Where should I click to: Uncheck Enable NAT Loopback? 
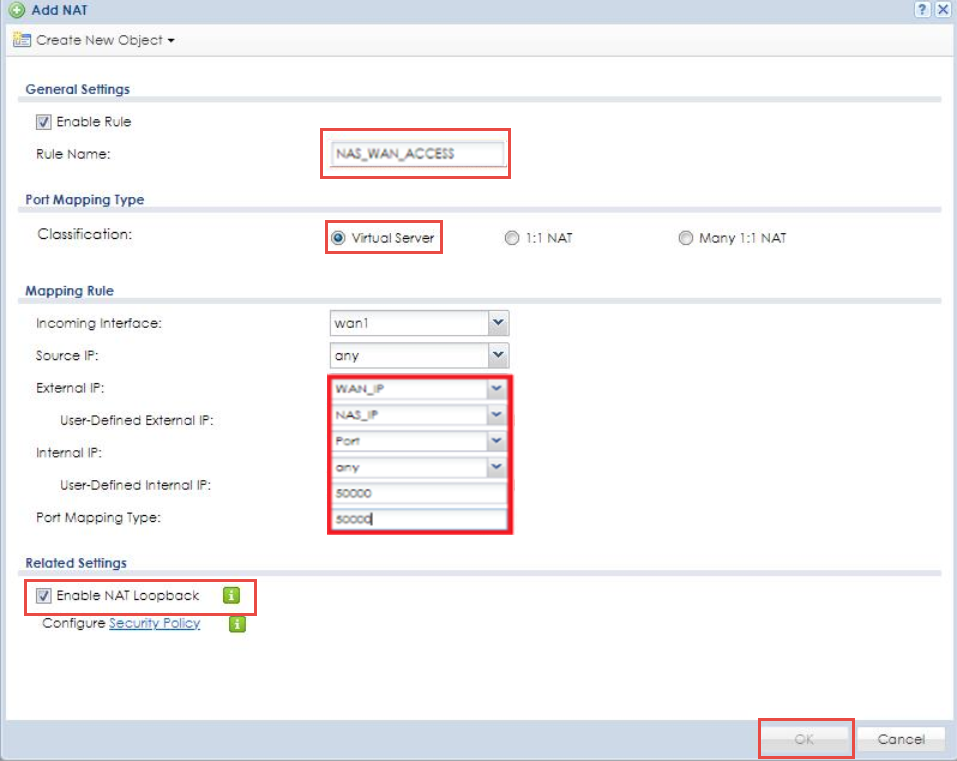[43, 596]
